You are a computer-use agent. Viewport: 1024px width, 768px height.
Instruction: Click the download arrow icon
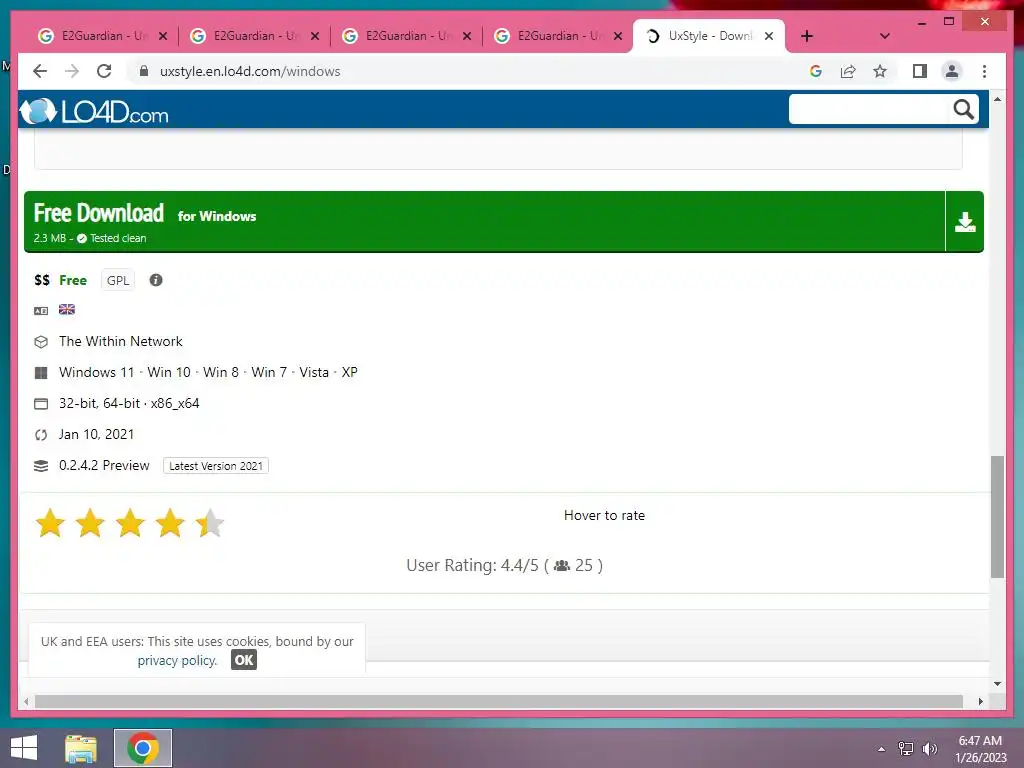click(965, 222)
